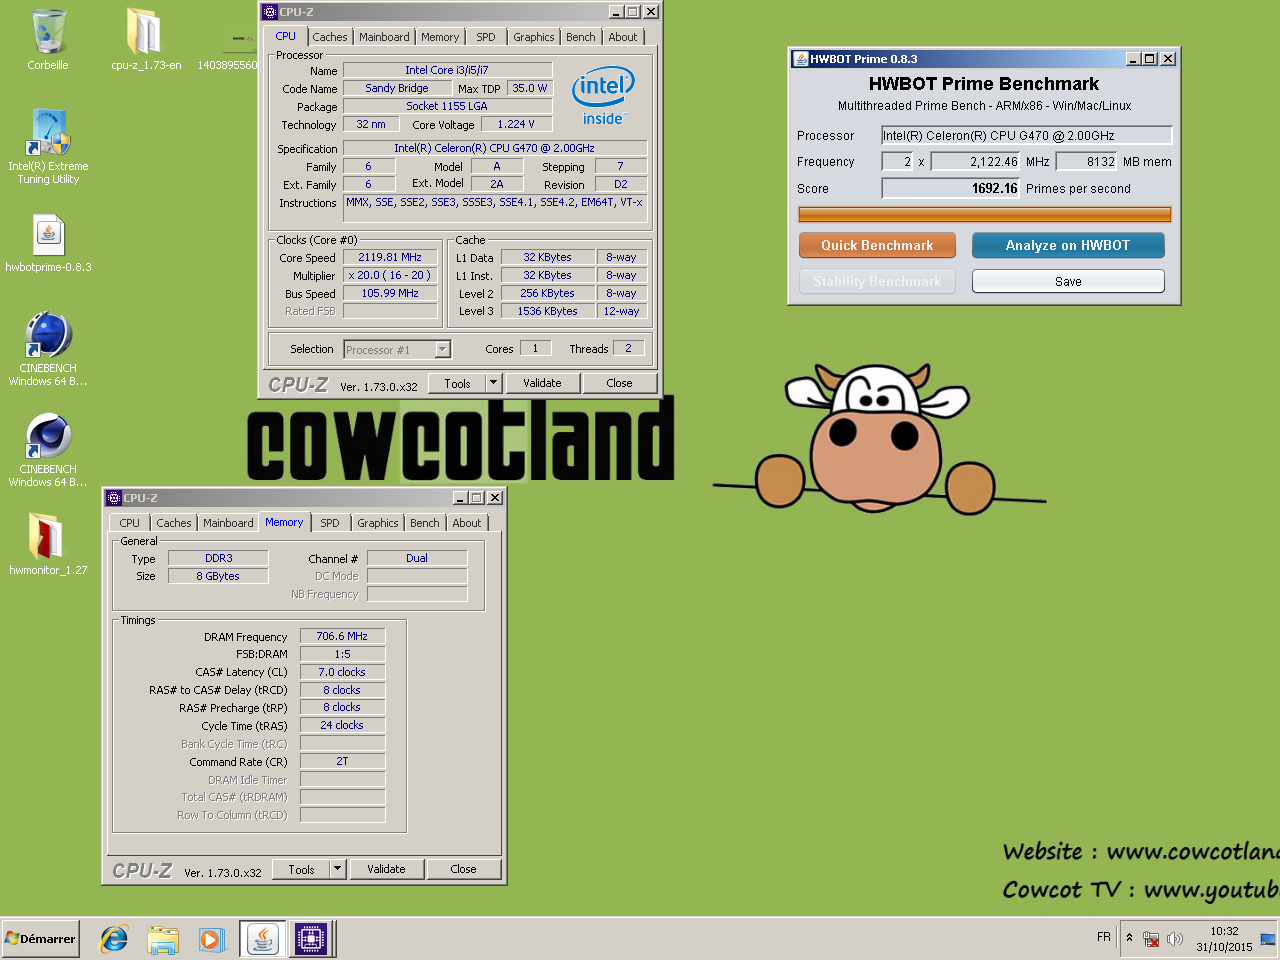Open Internet Explorer from the taskbar

point(114,939)
